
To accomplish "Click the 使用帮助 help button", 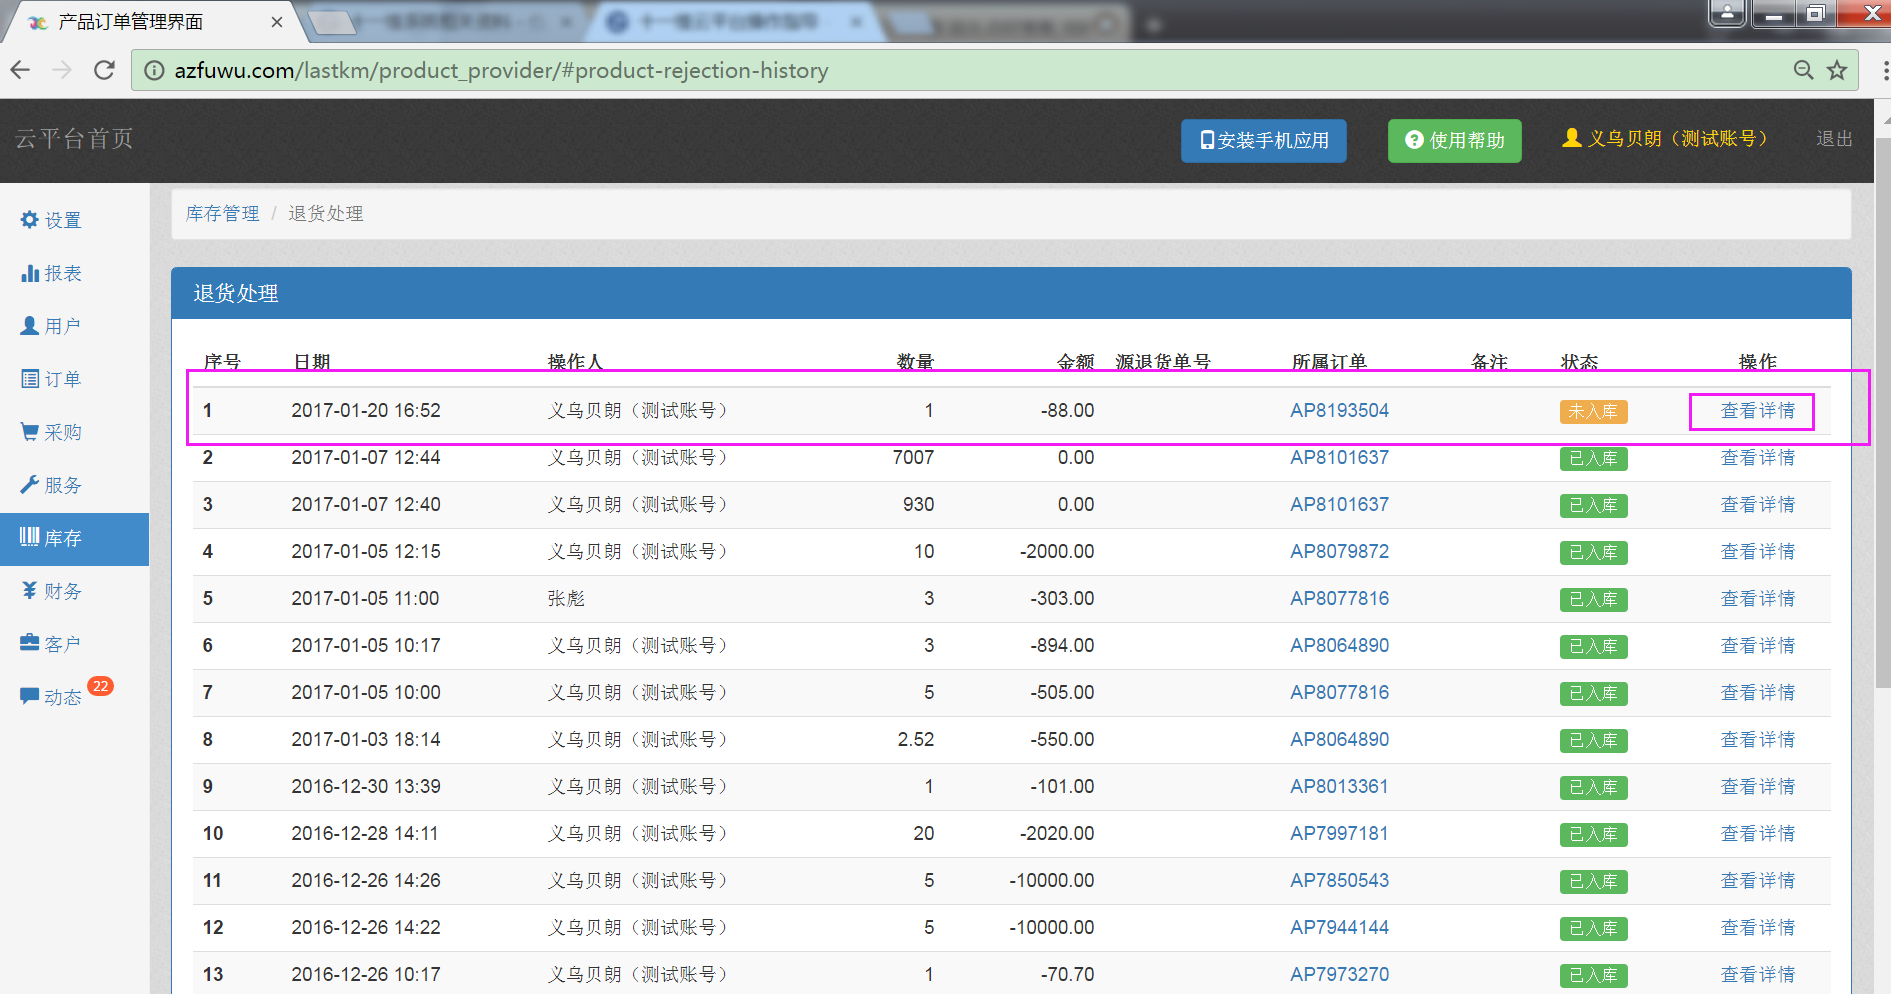I will [x=1455, y=141].
